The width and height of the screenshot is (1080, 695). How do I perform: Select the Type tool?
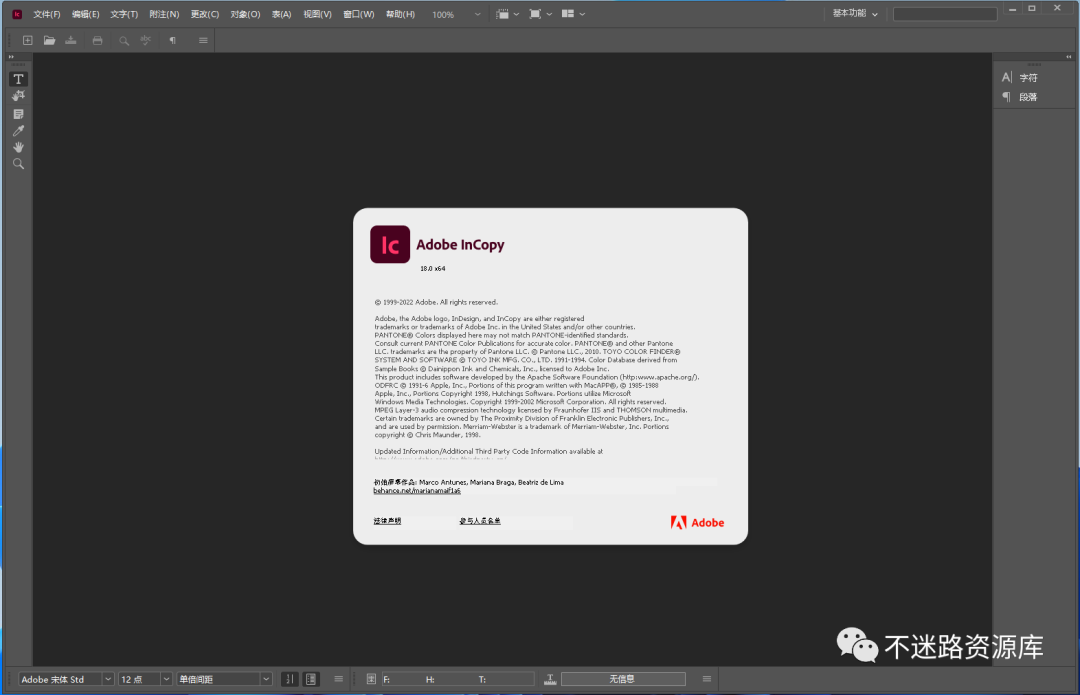click(x=19, y=79)
